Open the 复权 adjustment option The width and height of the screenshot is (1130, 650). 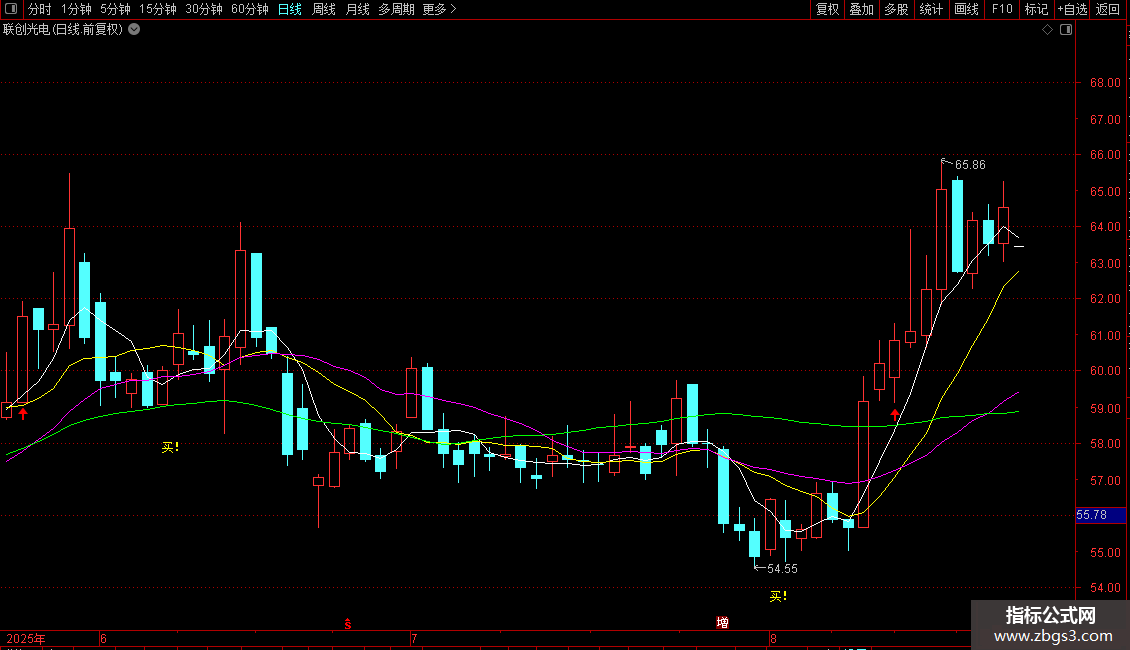[827, 9]
